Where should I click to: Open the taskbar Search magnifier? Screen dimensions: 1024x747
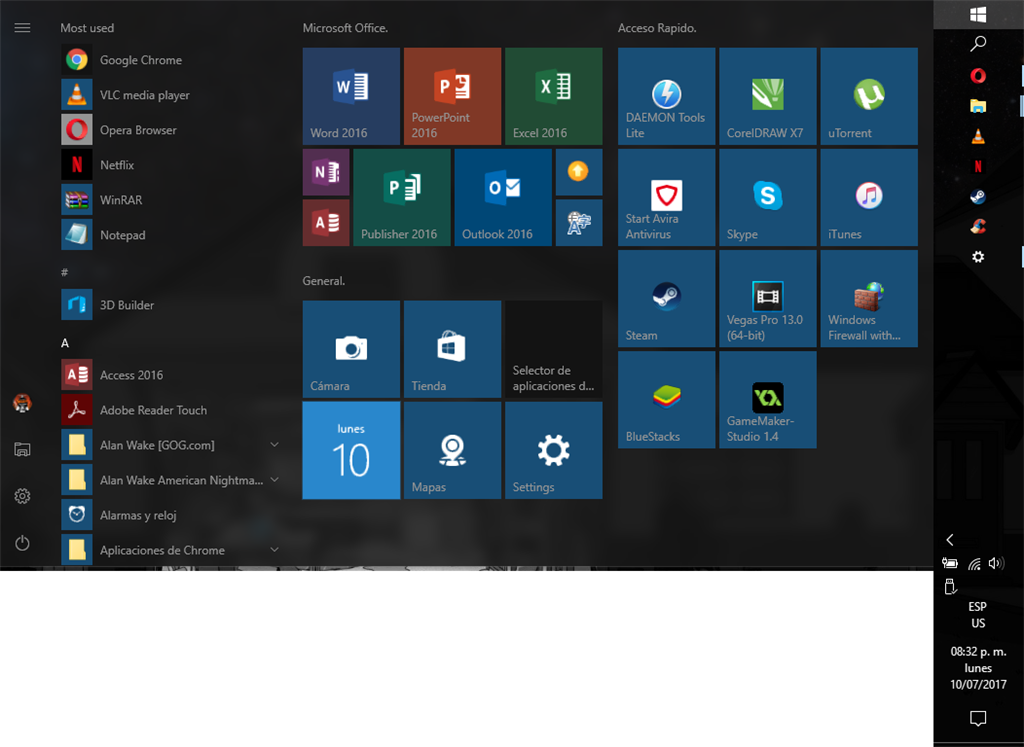click(x=978, y=44)
